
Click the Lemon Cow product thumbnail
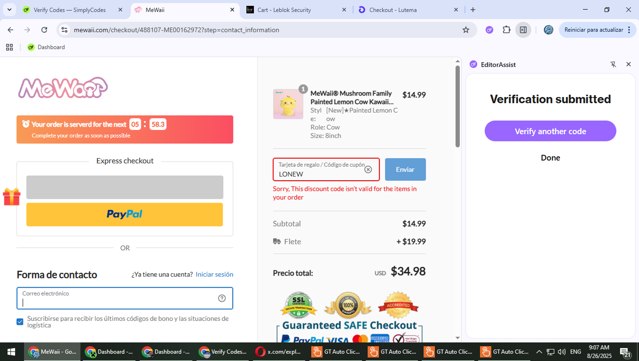click(288, 104)
